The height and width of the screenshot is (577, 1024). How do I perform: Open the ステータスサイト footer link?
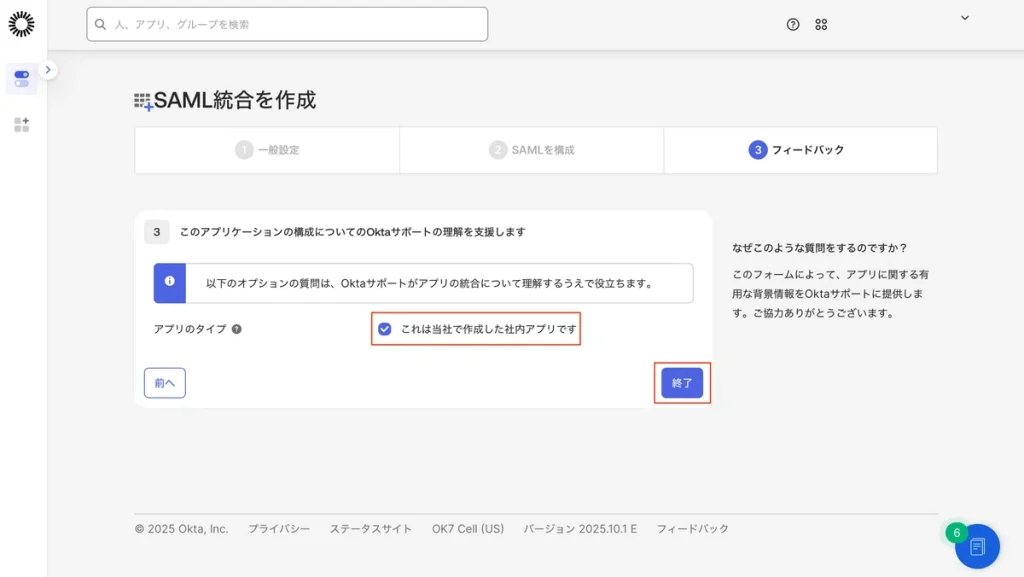[370, 529]
